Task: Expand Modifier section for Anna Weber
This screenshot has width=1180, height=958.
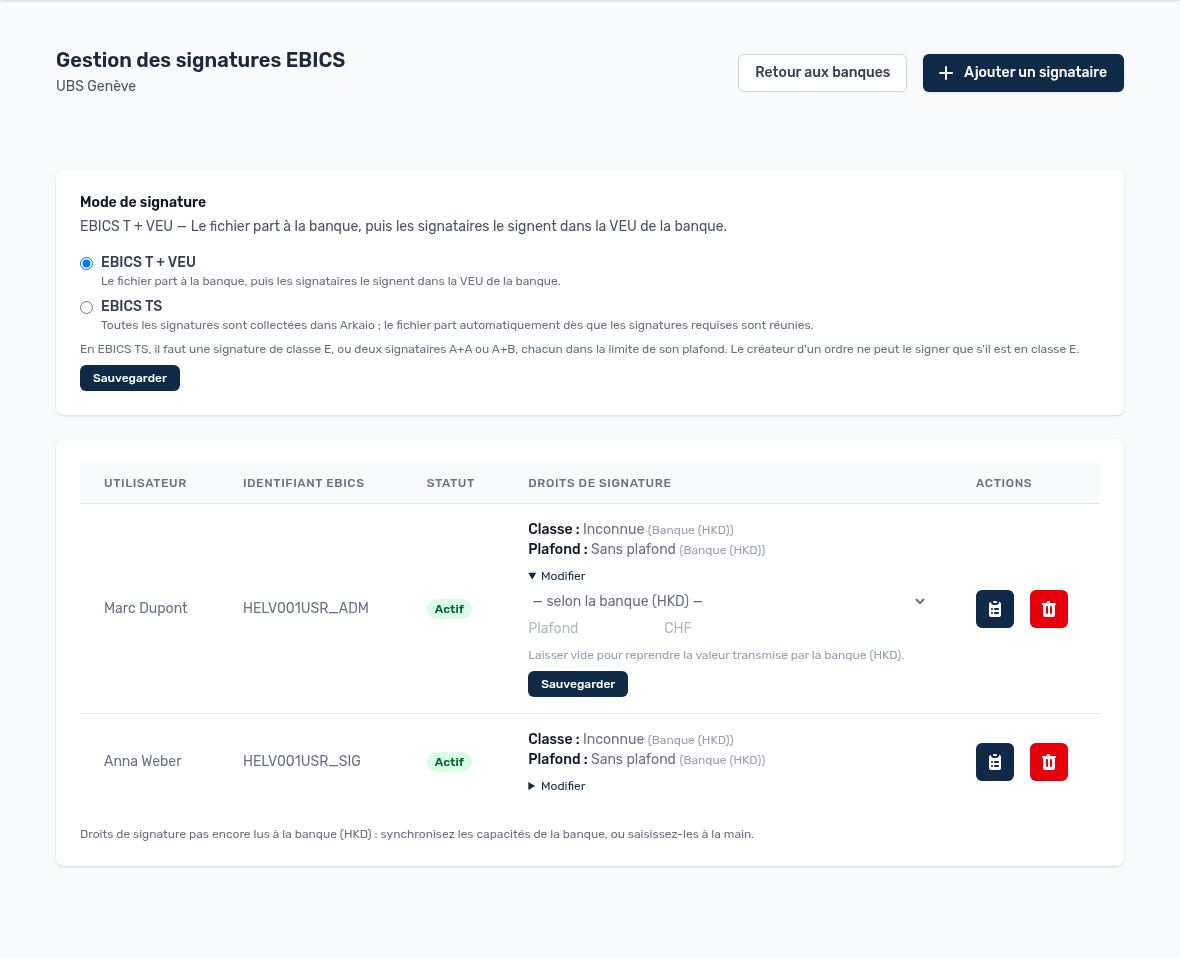Action: click(x=557, y=786)
